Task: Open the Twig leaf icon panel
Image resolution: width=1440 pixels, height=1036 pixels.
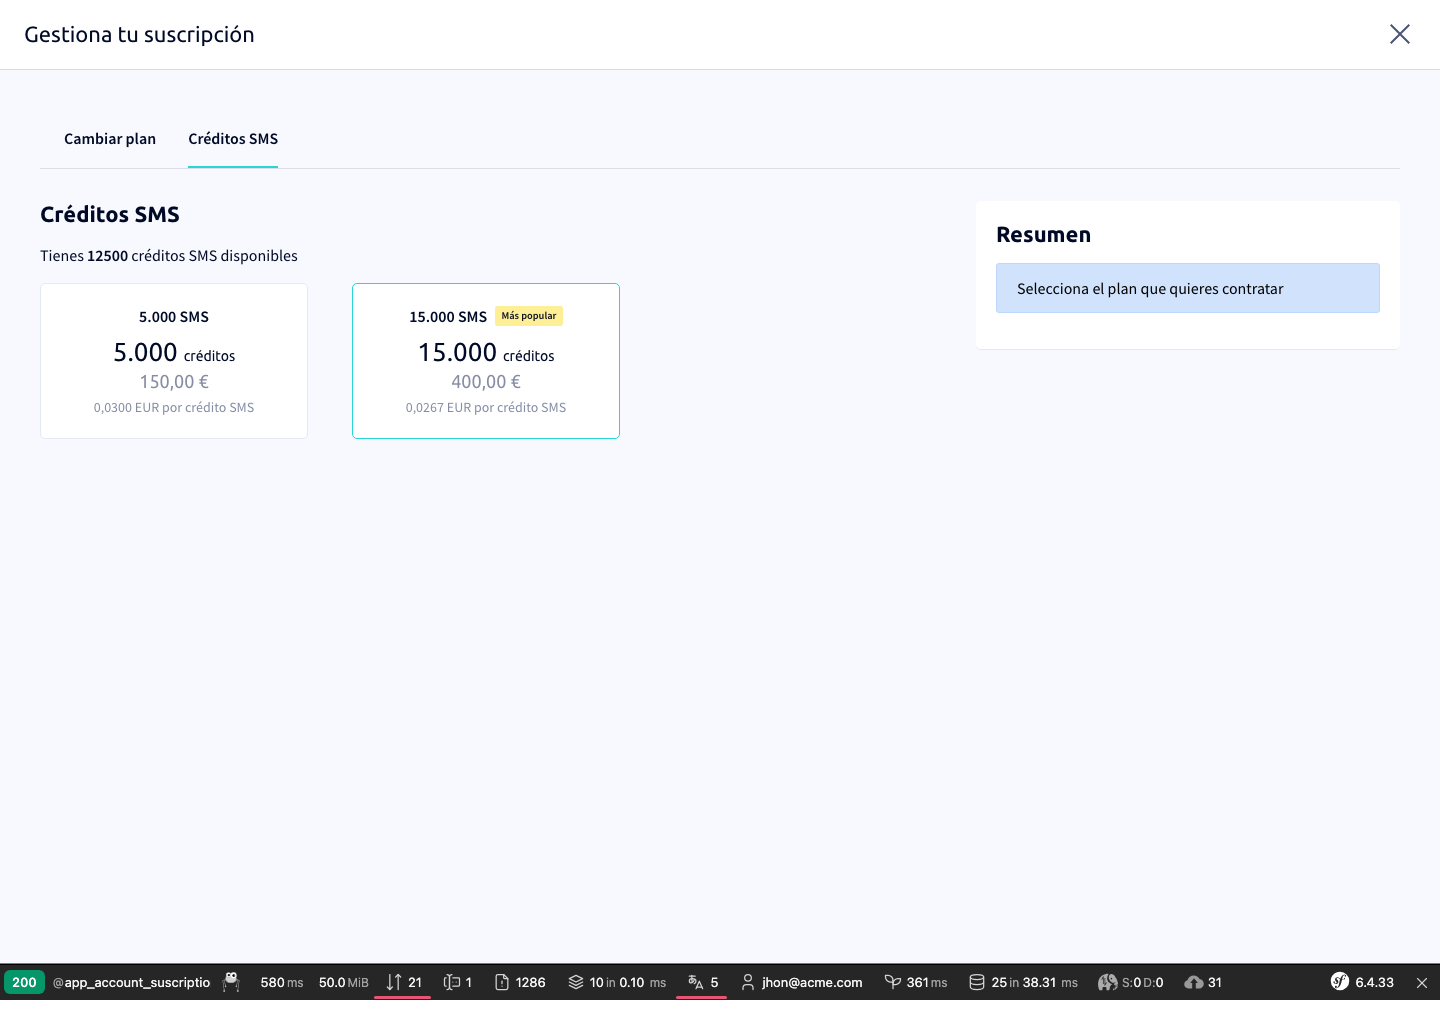Action: tap(893, 982)
